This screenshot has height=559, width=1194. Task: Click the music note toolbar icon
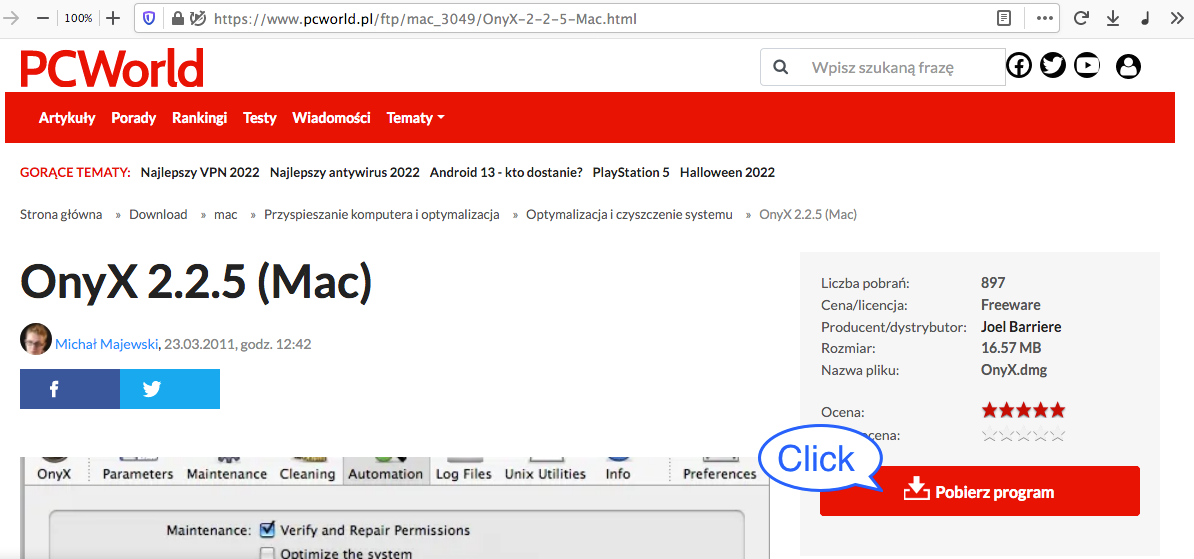(1145, 18)
